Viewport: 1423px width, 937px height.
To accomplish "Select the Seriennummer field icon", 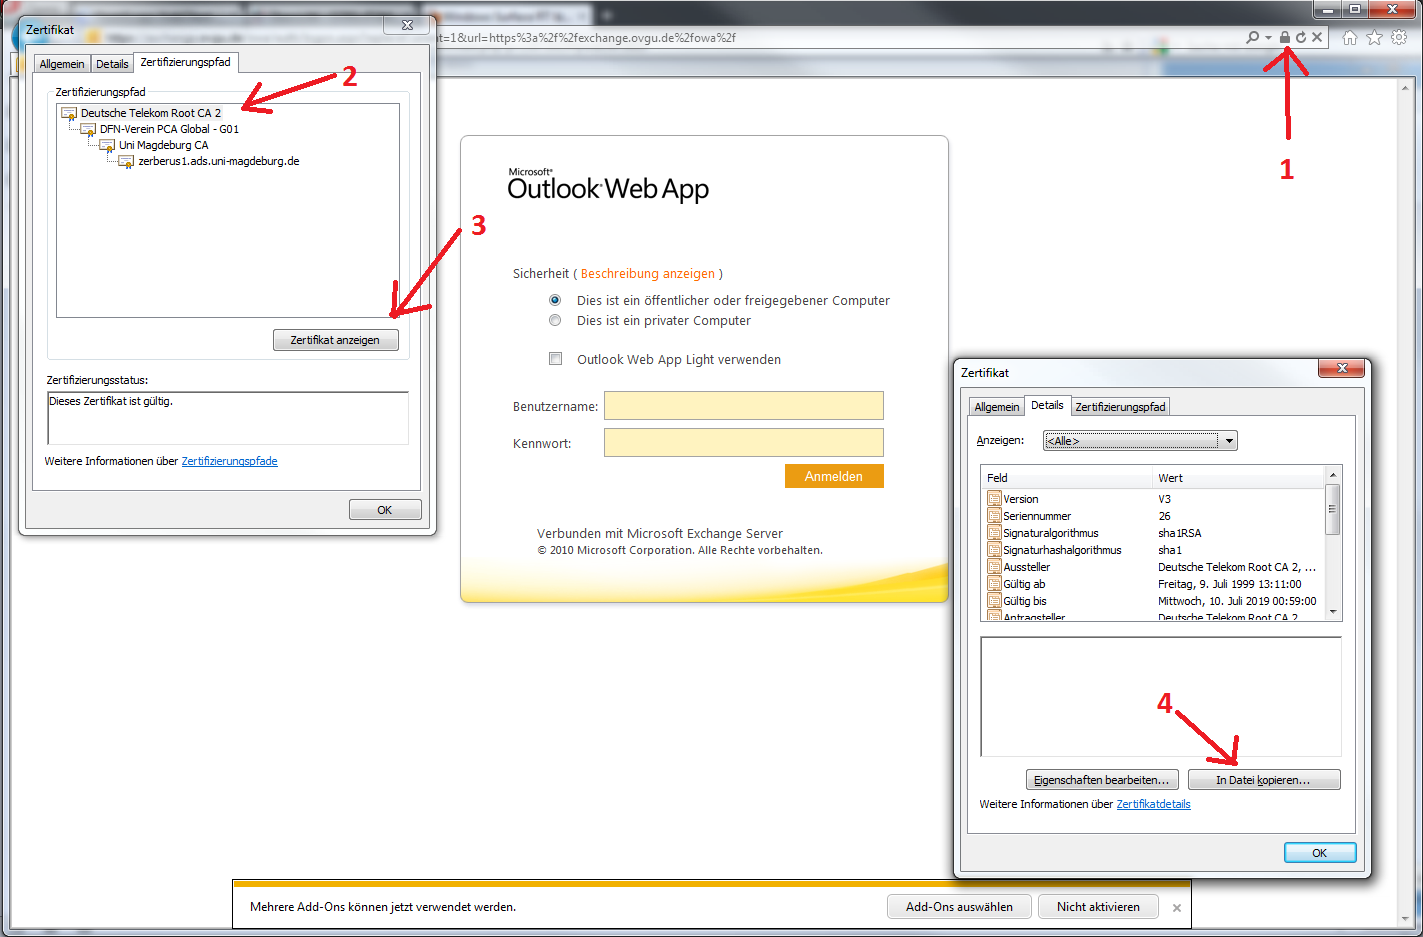I will coord(994,516).
